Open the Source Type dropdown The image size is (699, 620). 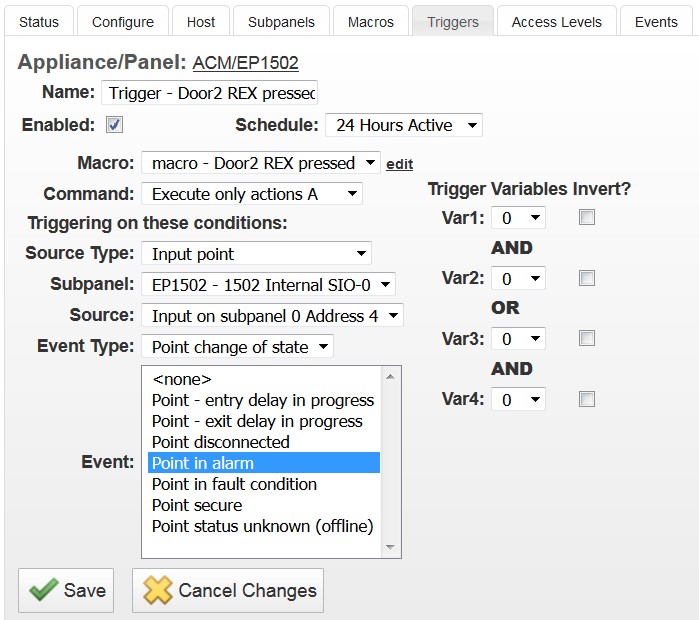255,254
